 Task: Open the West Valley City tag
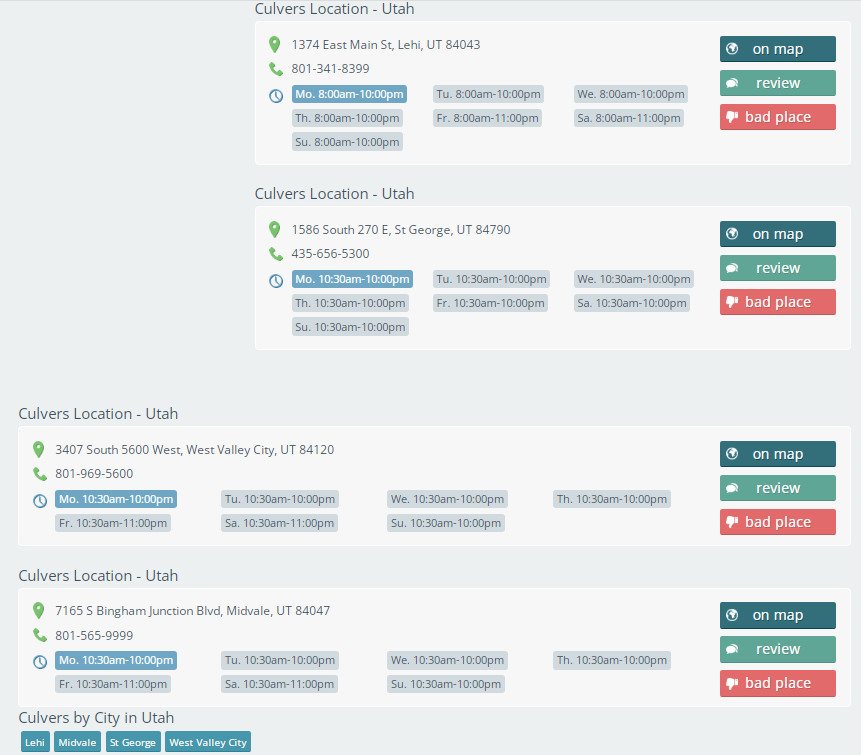(x=208, y=742)
